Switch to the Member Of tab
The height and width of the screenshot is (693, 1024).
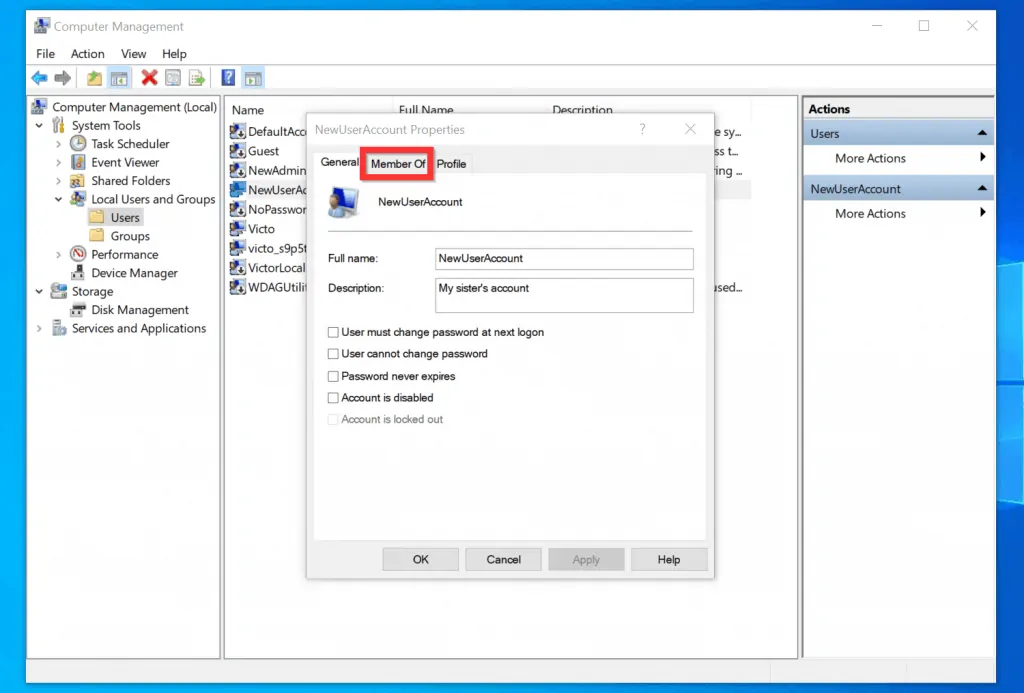pyautogui.click(x=396, y=163)
